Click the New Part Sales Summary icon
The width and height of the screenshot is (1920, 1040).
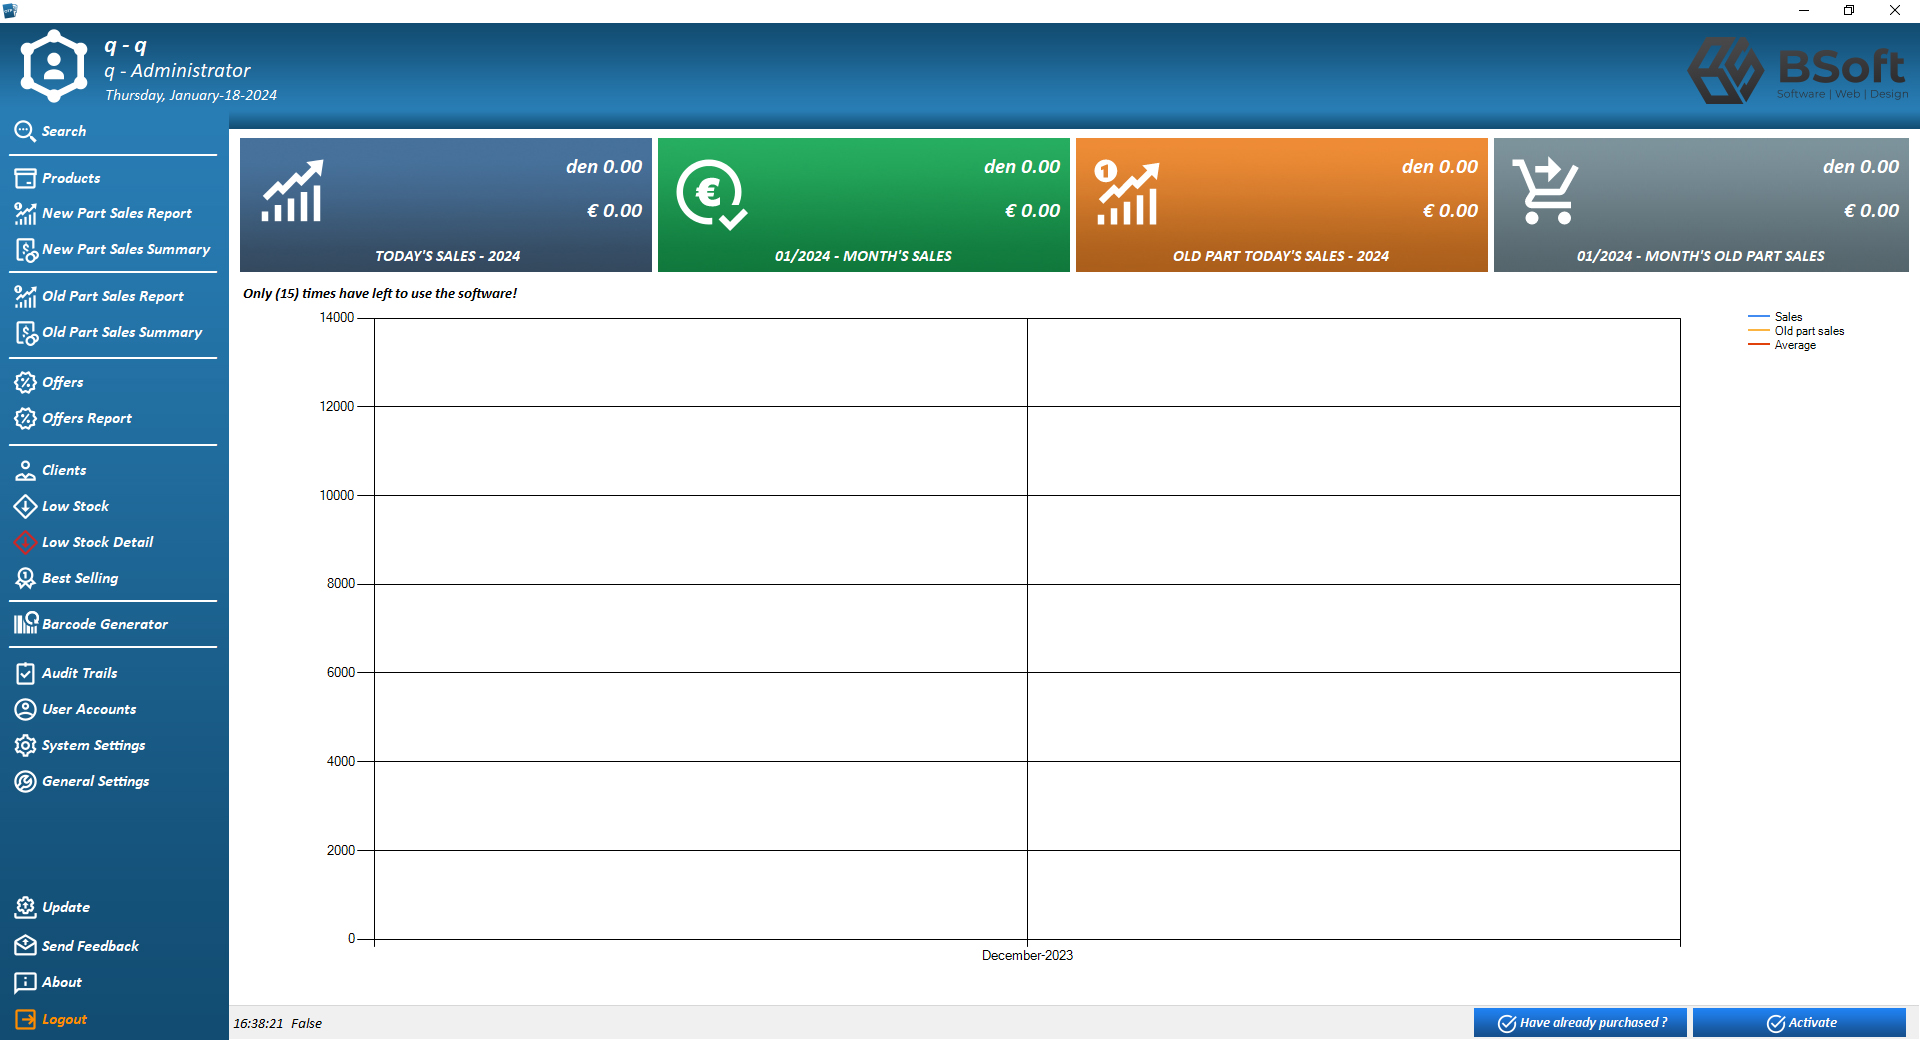(25, 250)
